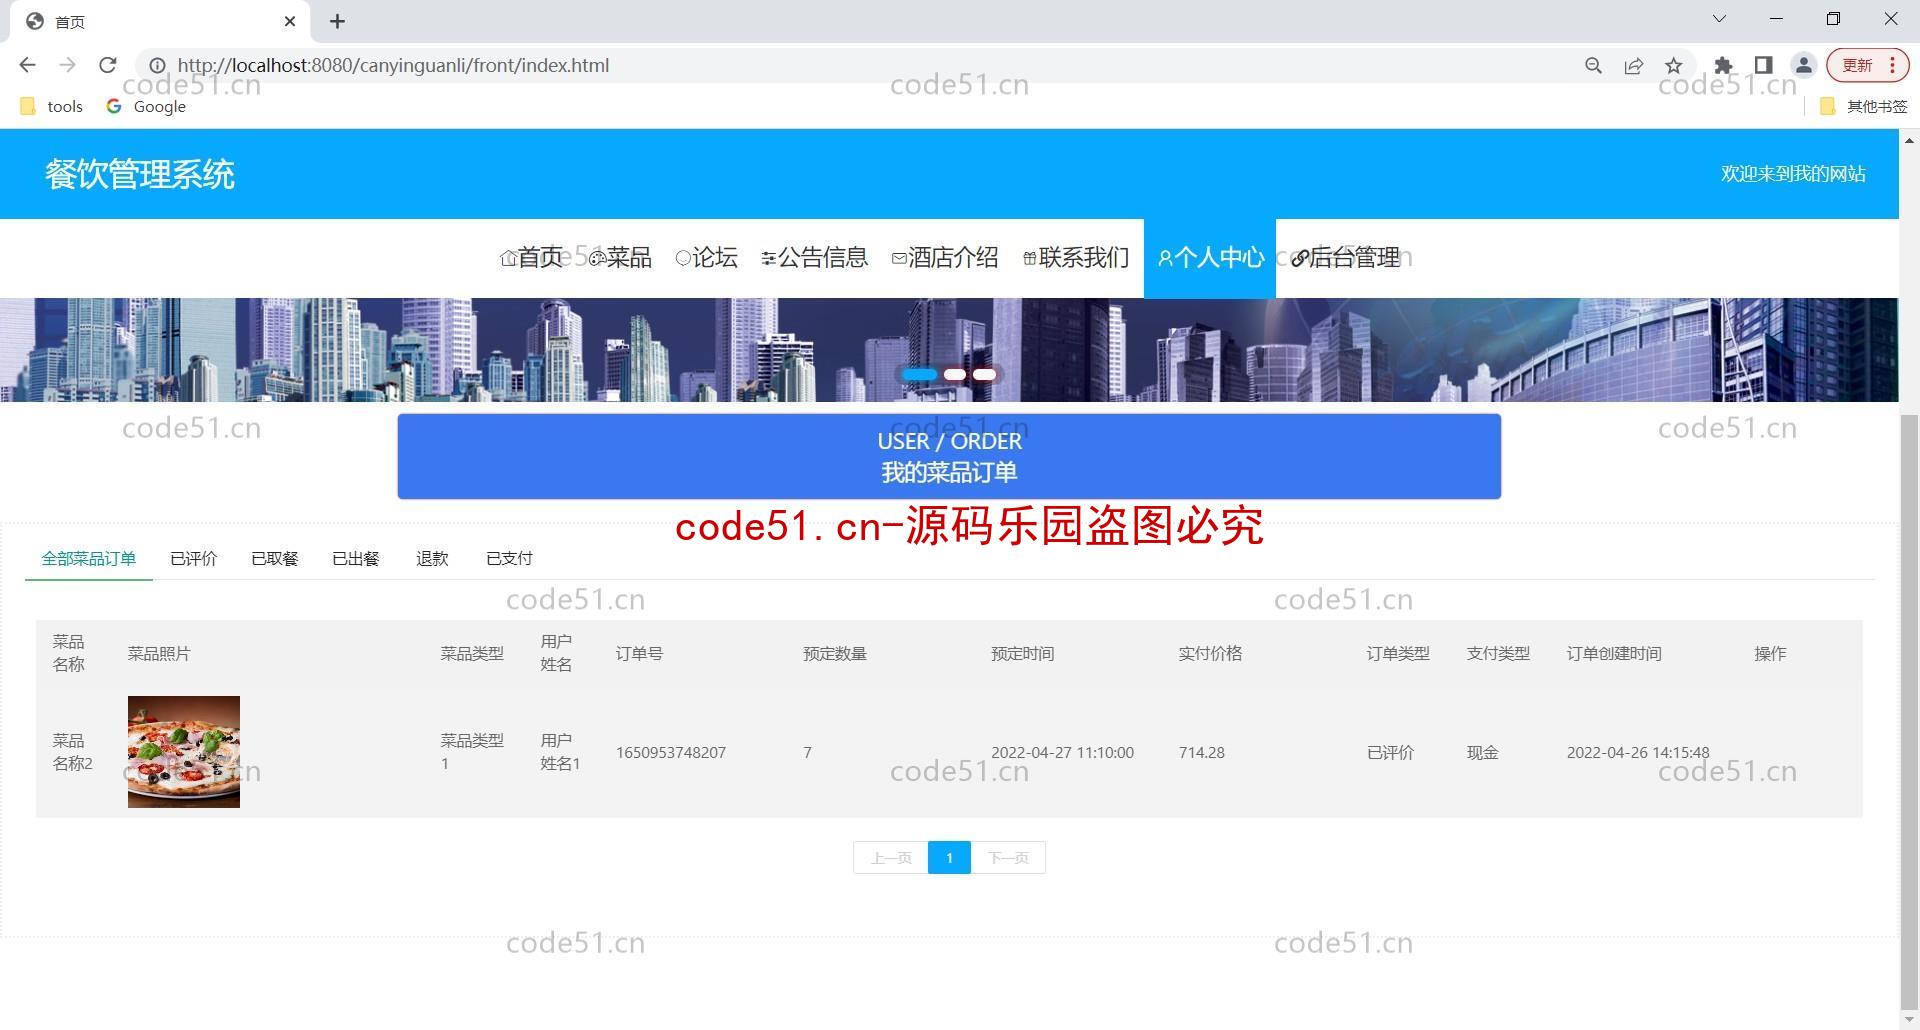Open 论坛 navigation item
Image resolution: width=1920 pixels, height=1030 pixels.
coord(706,258)
